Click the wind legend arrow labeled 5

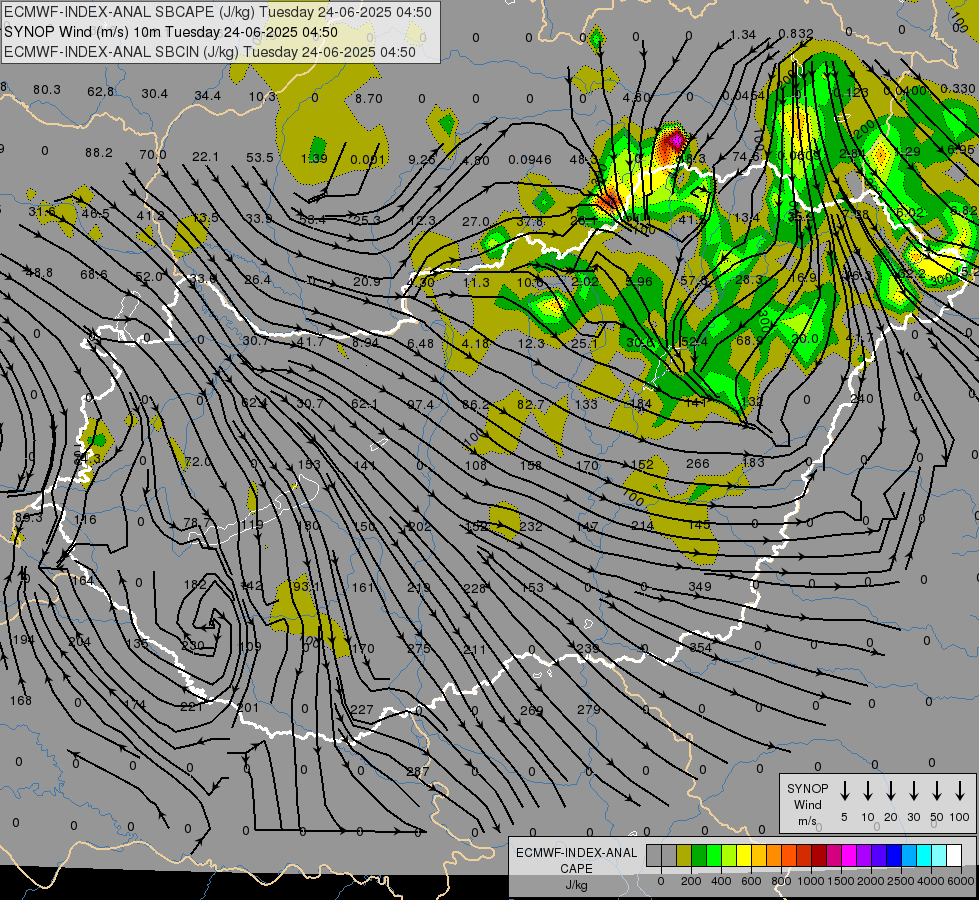pos(844,791)
